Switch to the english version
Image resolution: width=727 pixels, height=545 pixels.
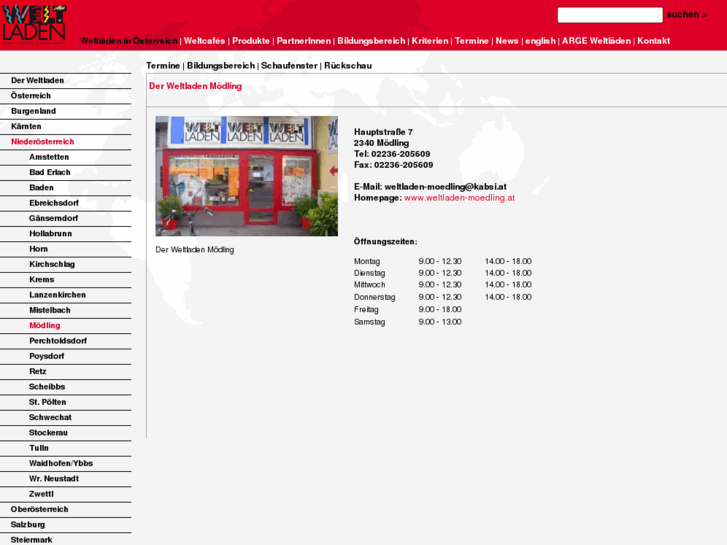point(540,41)
